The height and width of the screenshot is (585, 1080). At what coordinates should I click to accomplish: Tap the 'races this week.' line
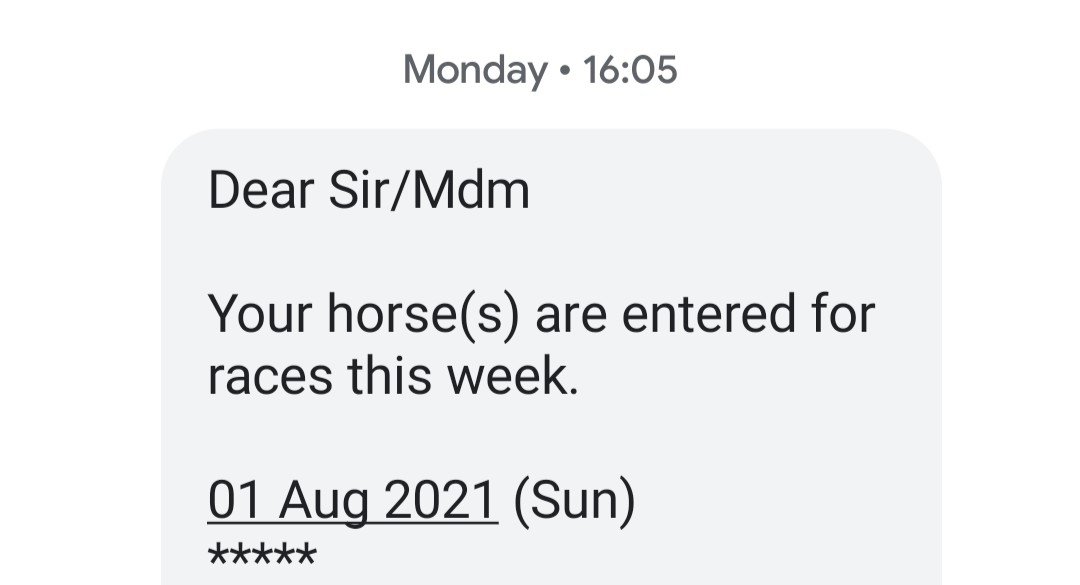pyautogui.click(x=393, y=377)
